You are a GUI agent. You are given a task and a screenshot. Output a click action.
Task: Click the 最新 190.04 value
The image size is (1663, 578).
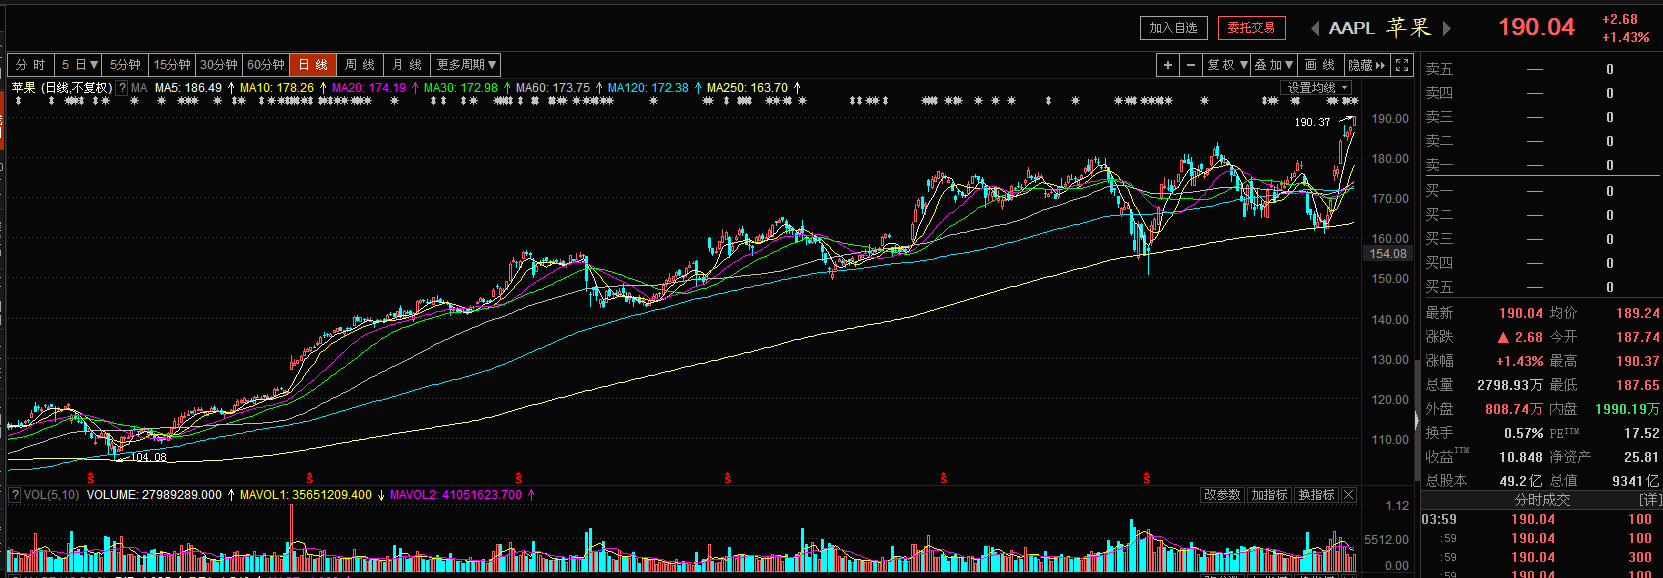coord(1520,313)
